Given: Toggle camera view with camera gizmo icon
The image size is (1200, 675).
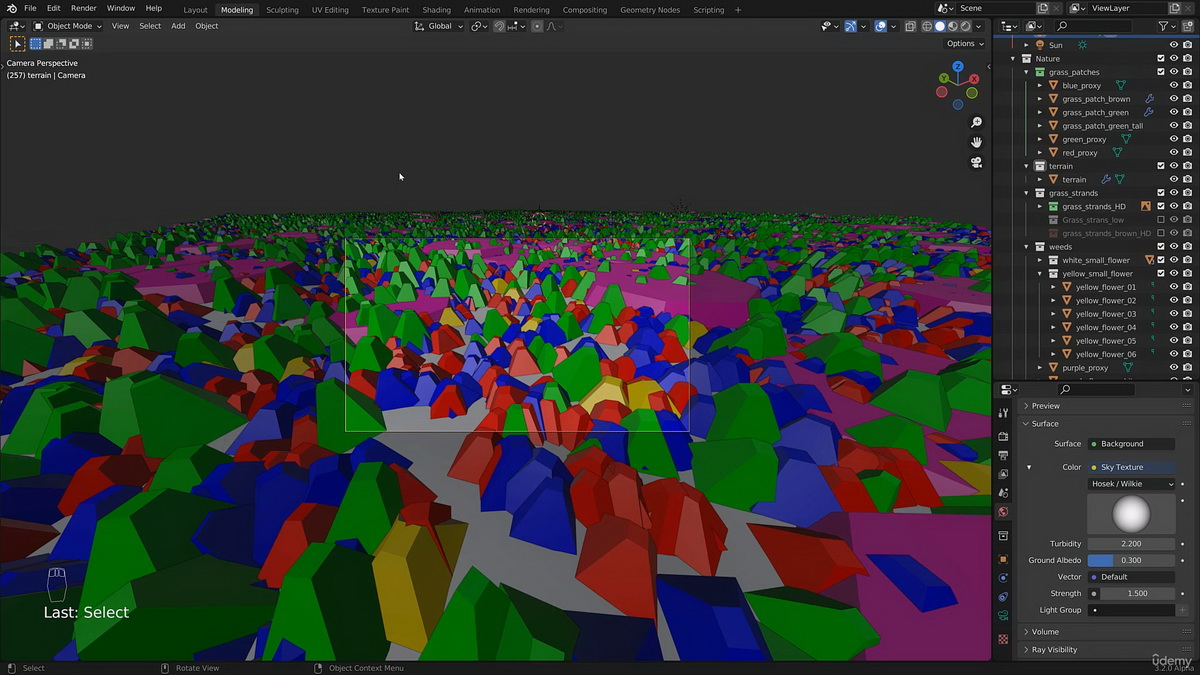Looking at the screenshot, I should click(x=977, y=162).
